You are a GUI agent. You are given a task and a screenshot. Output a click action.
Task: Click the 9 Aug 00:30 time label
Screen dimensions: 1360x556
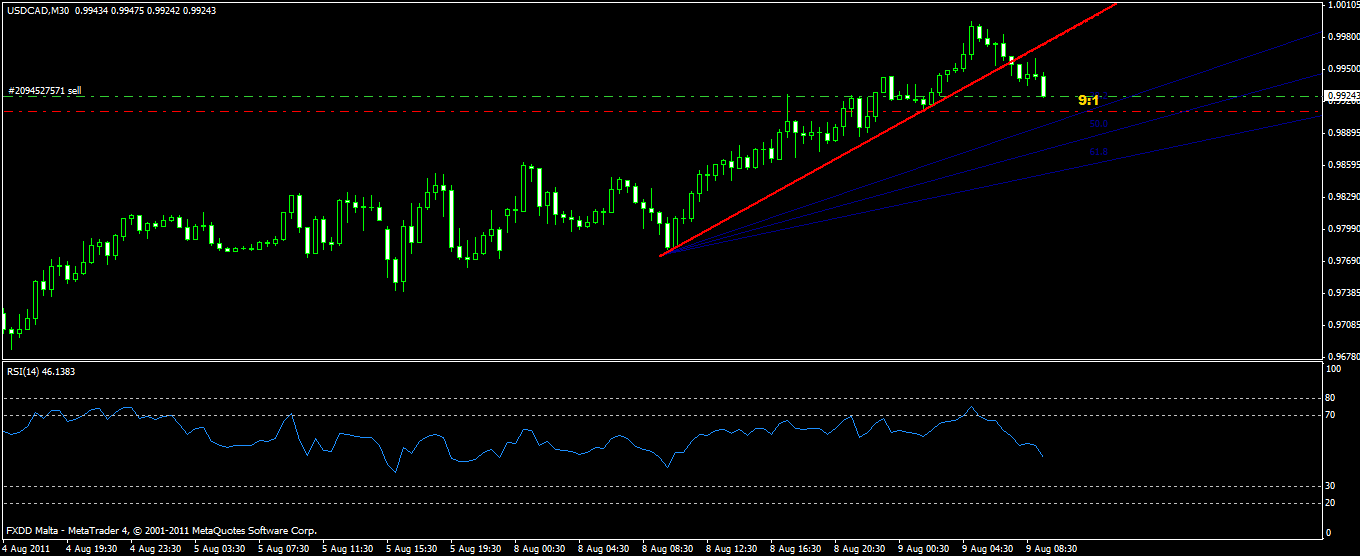coord(925,548)
